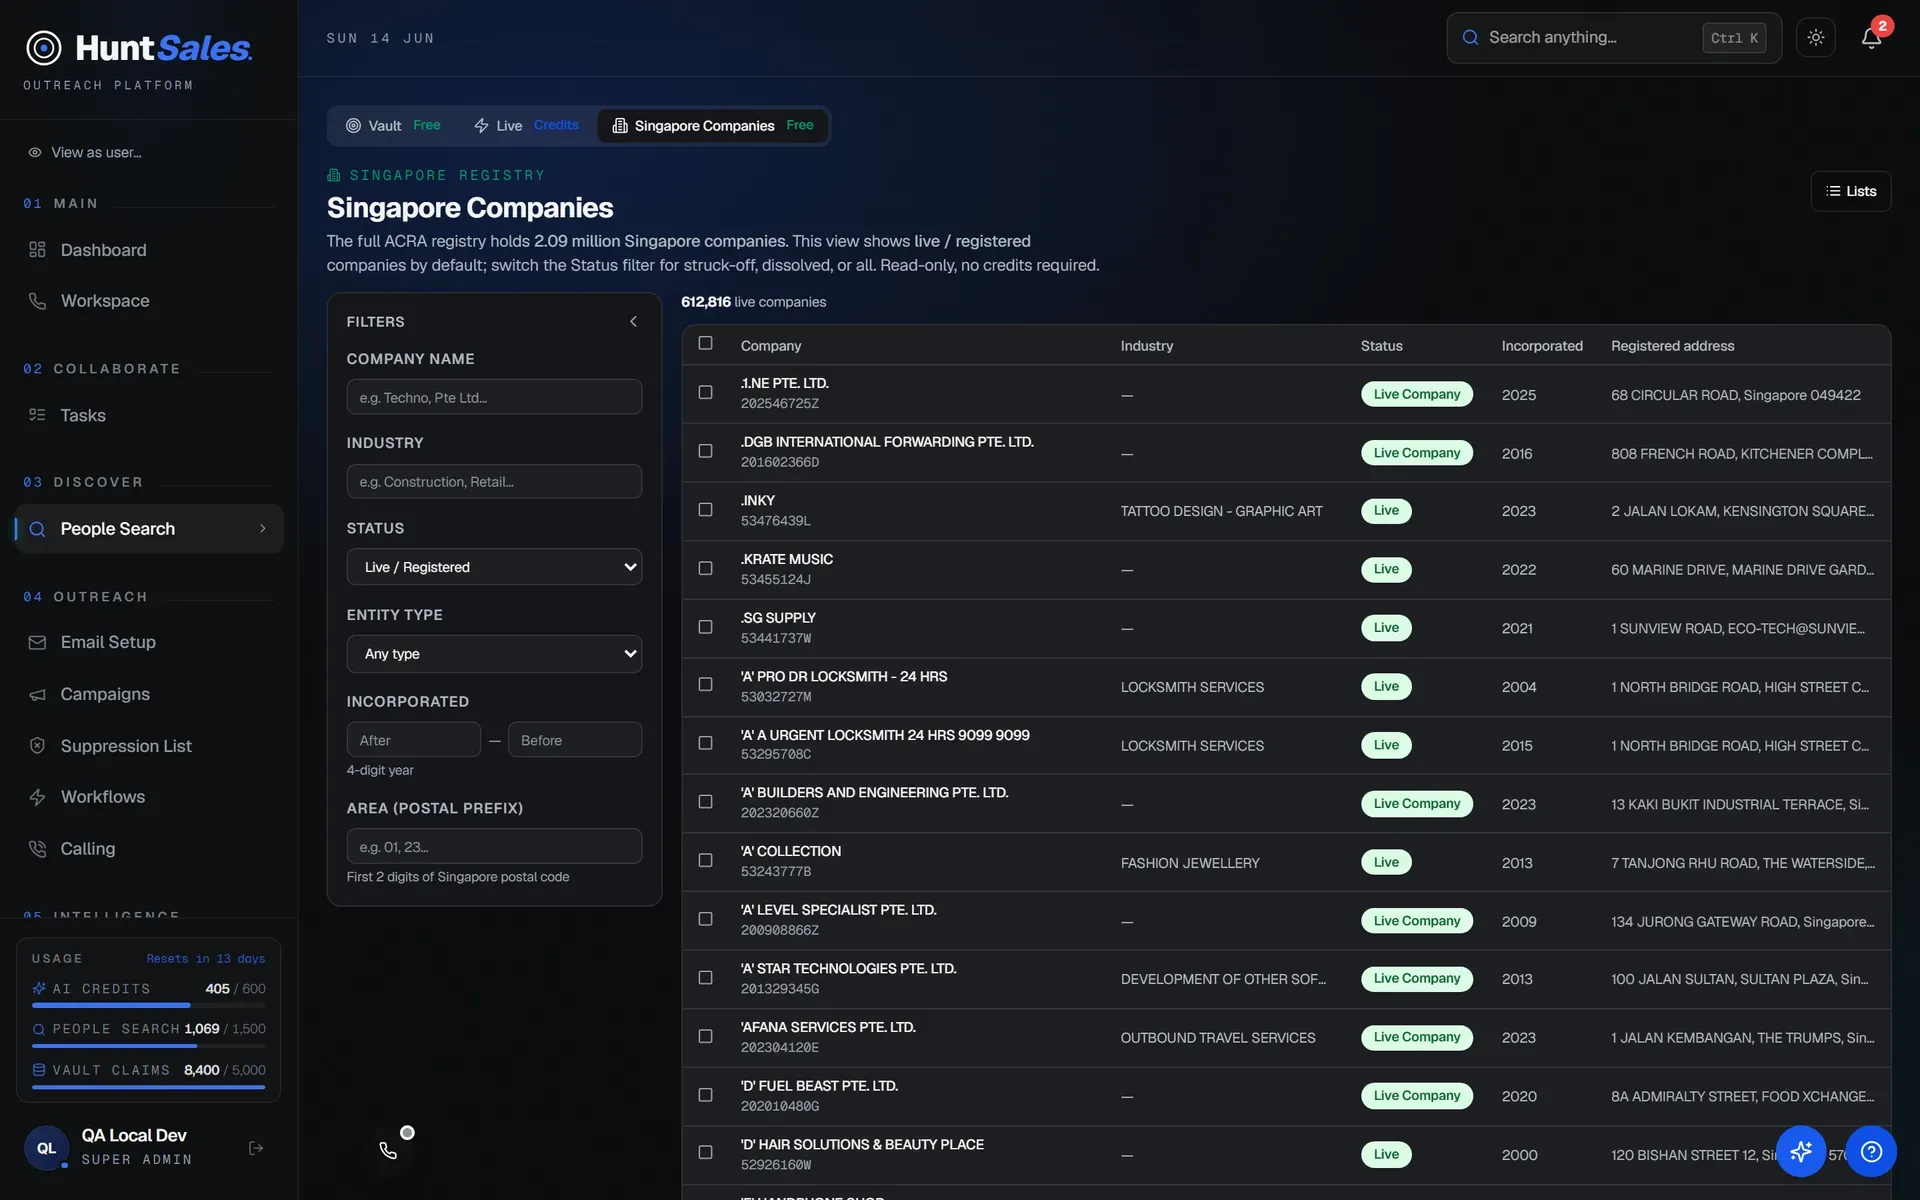The width and height of the screenshot is (1920, 1200).
Task: Focus the Area postal prefix input
Action: pos(494,847)
